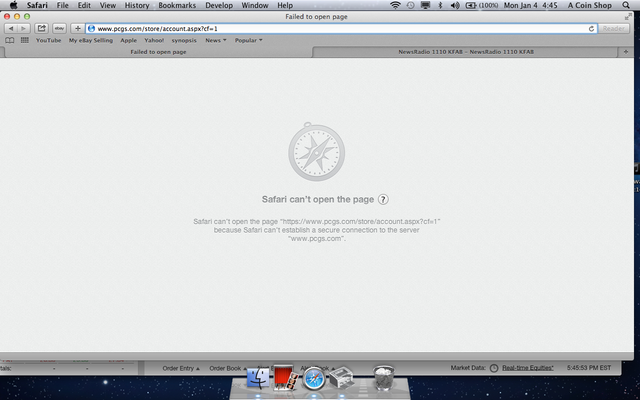Open the display mirroring menu bar icon
This screenshot has width=640, height=400.
click(x=425, y=5)
